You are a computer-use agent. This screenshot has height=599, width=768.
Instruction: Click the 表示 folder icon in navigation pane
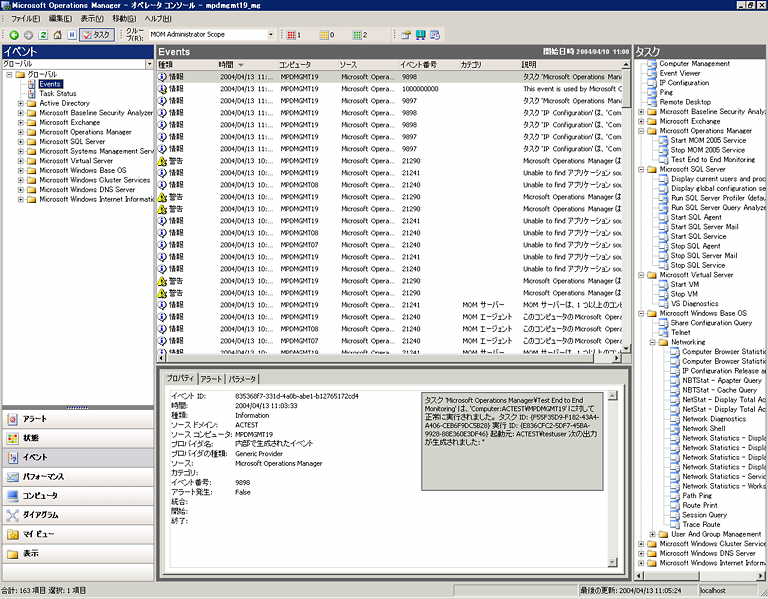13,554
